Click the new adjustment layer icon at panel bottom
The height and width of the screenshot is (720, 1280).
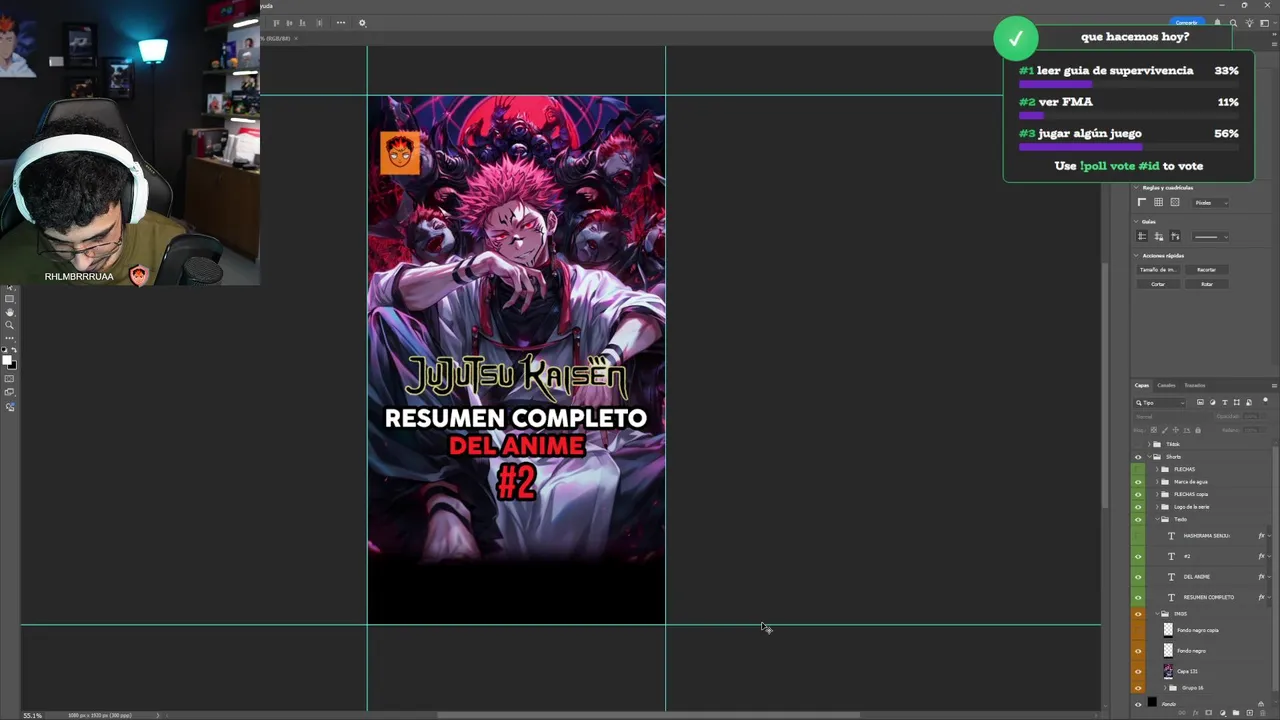(x=1223, y=713)
